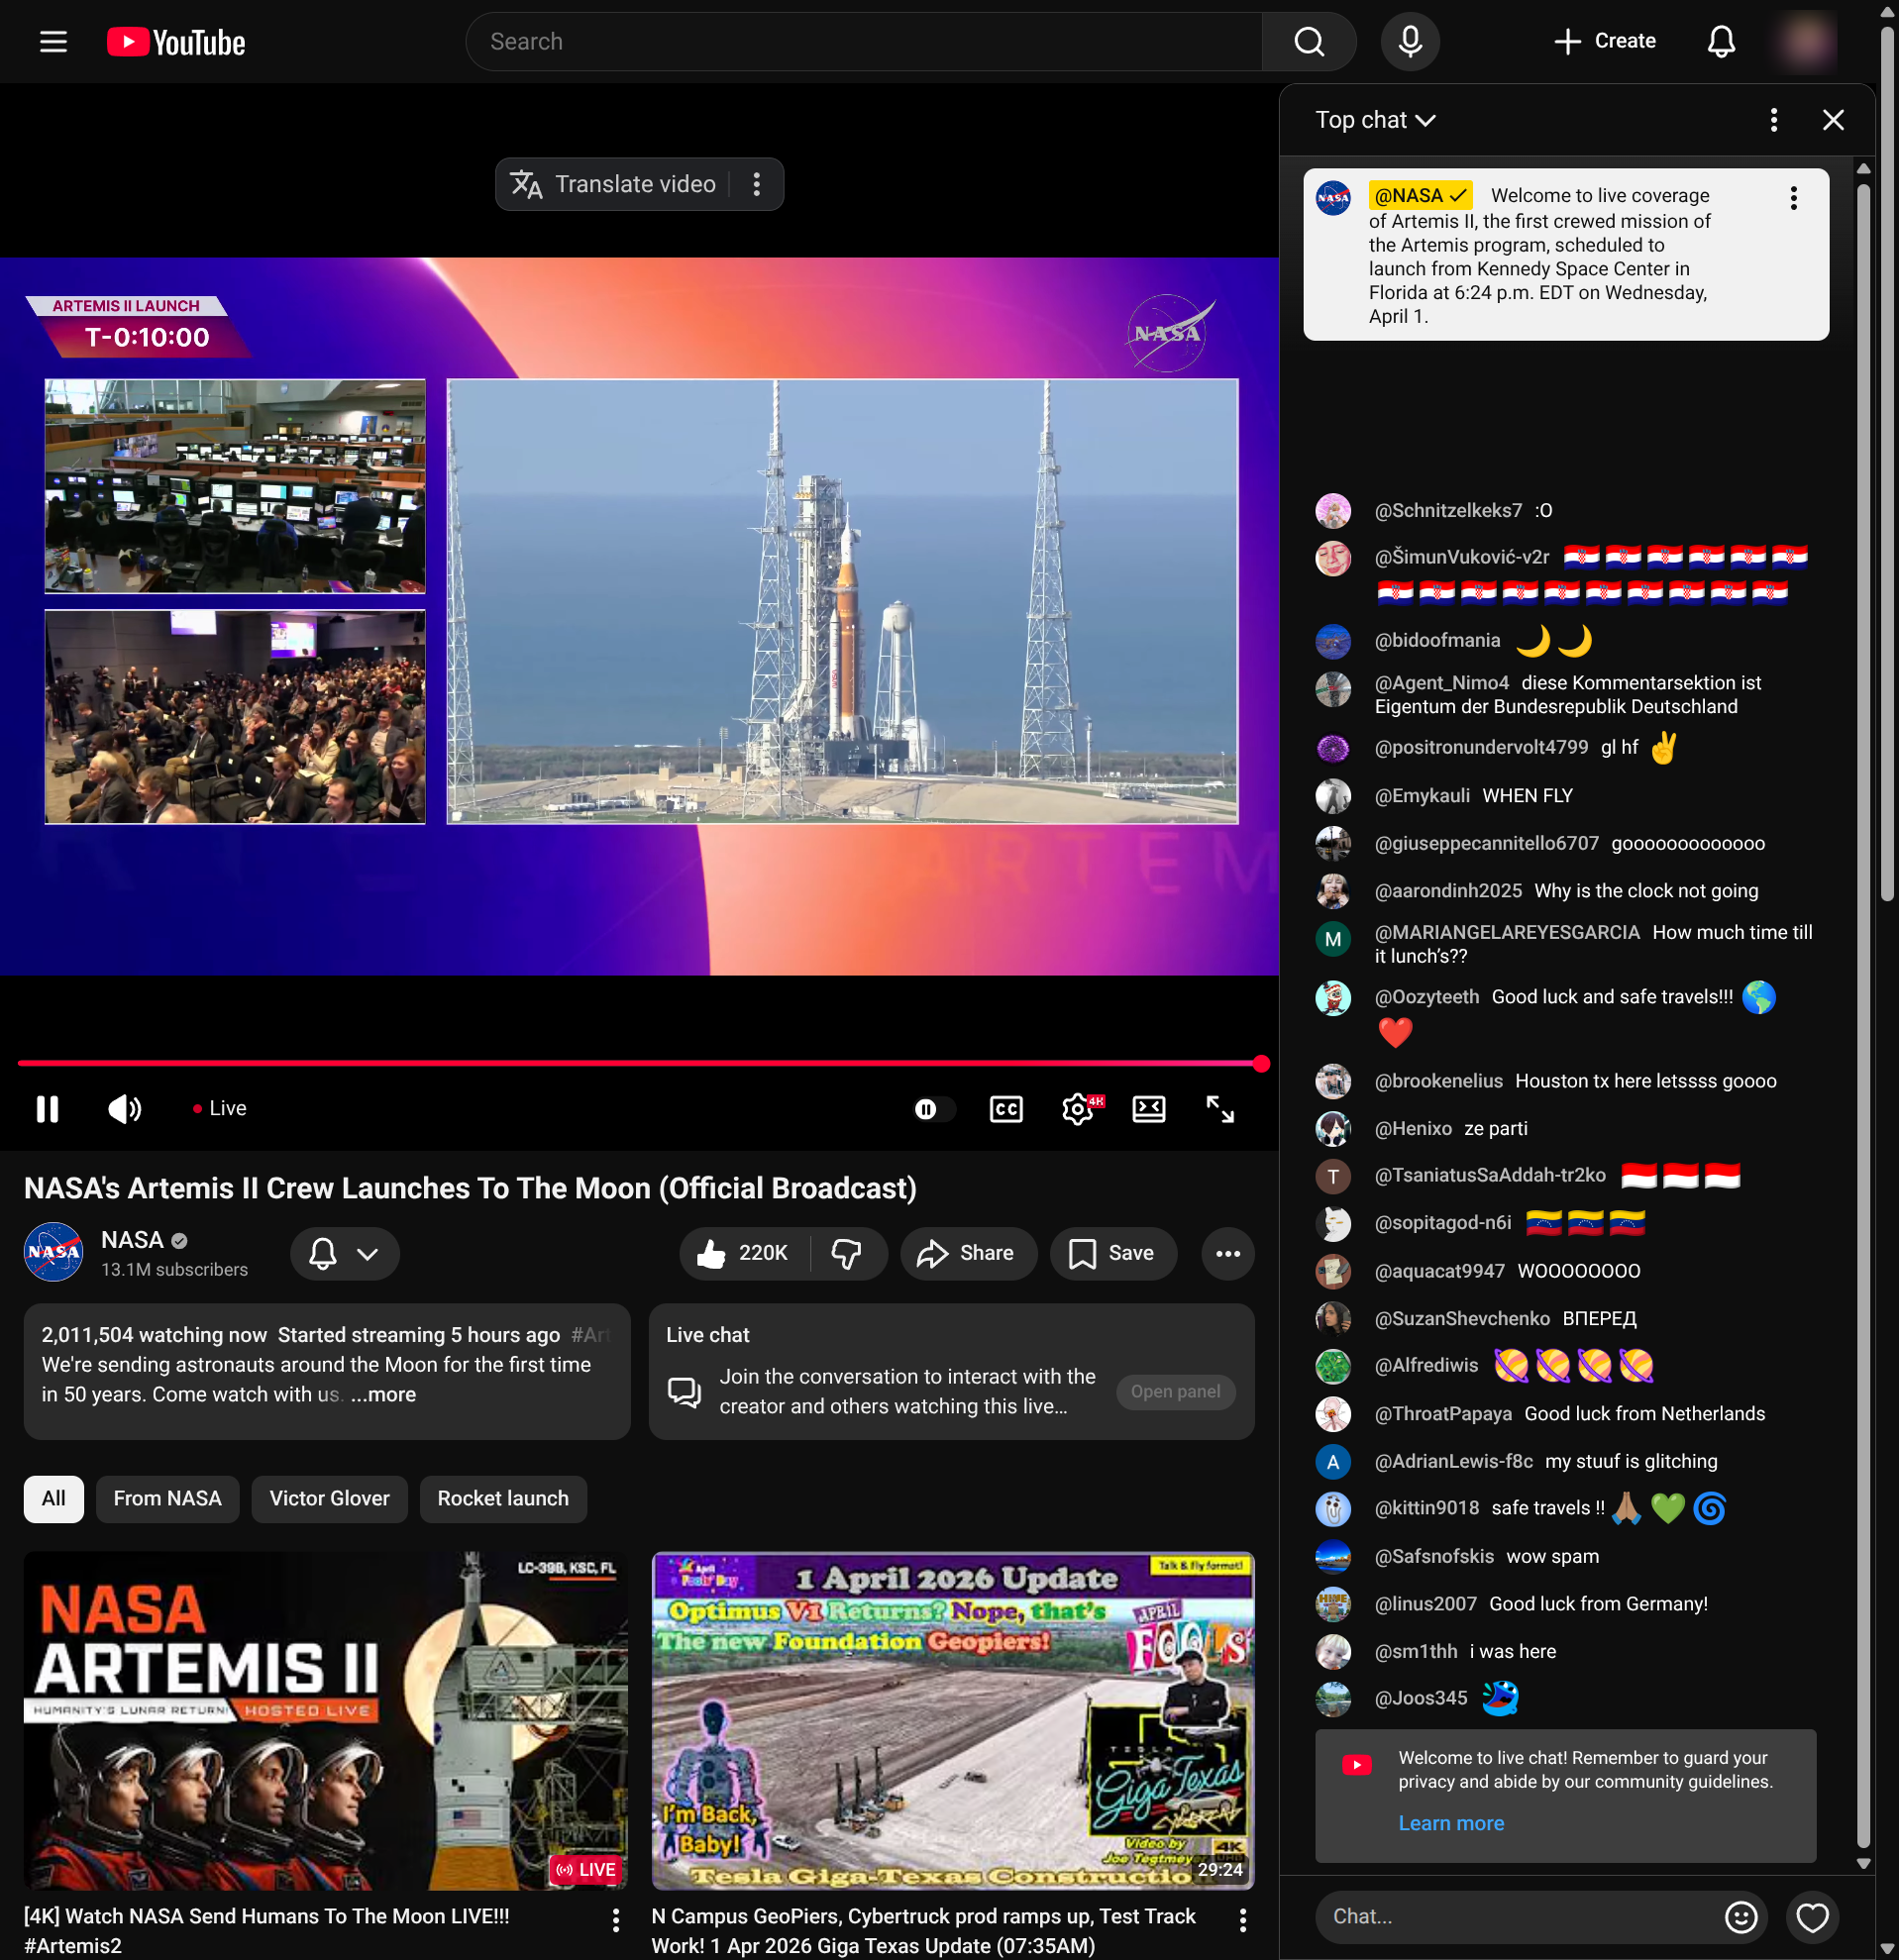Open more actions ellipsis under video

1227,1253
